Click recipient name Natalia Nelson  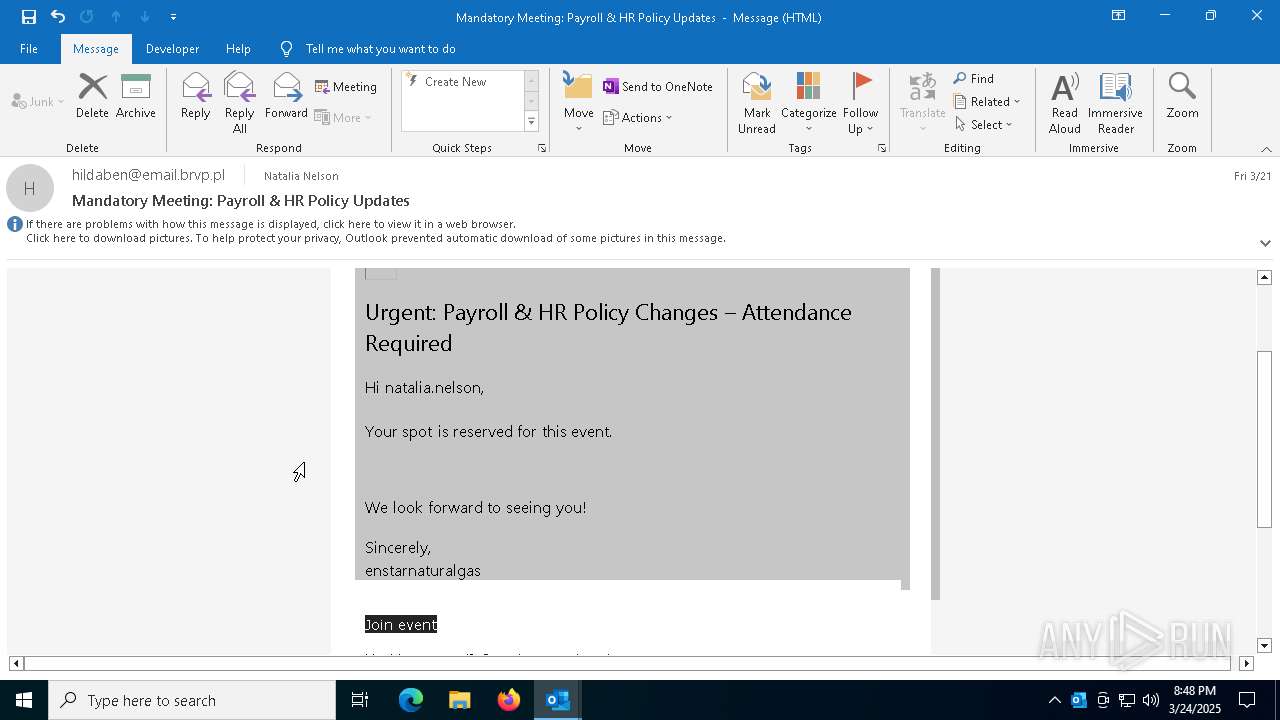pos(301,176)
